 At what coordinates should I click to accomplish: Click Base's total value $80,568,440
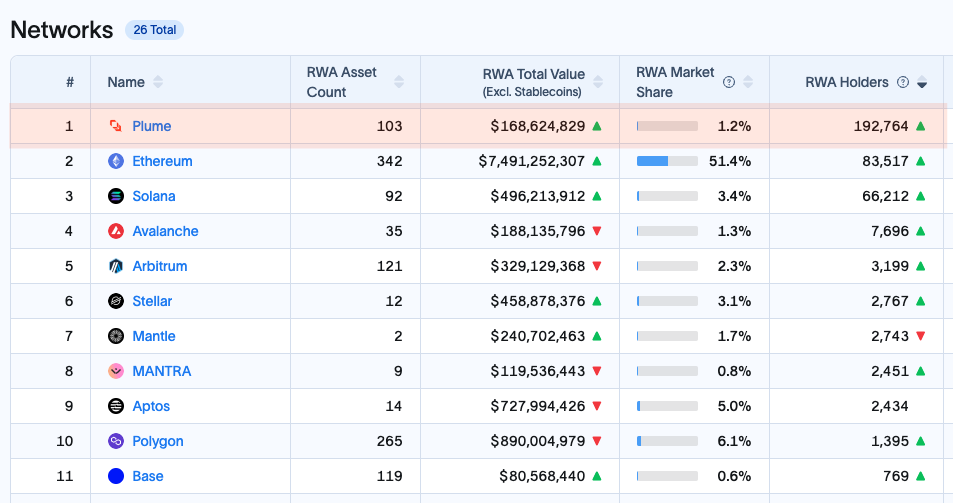(542, 476)
